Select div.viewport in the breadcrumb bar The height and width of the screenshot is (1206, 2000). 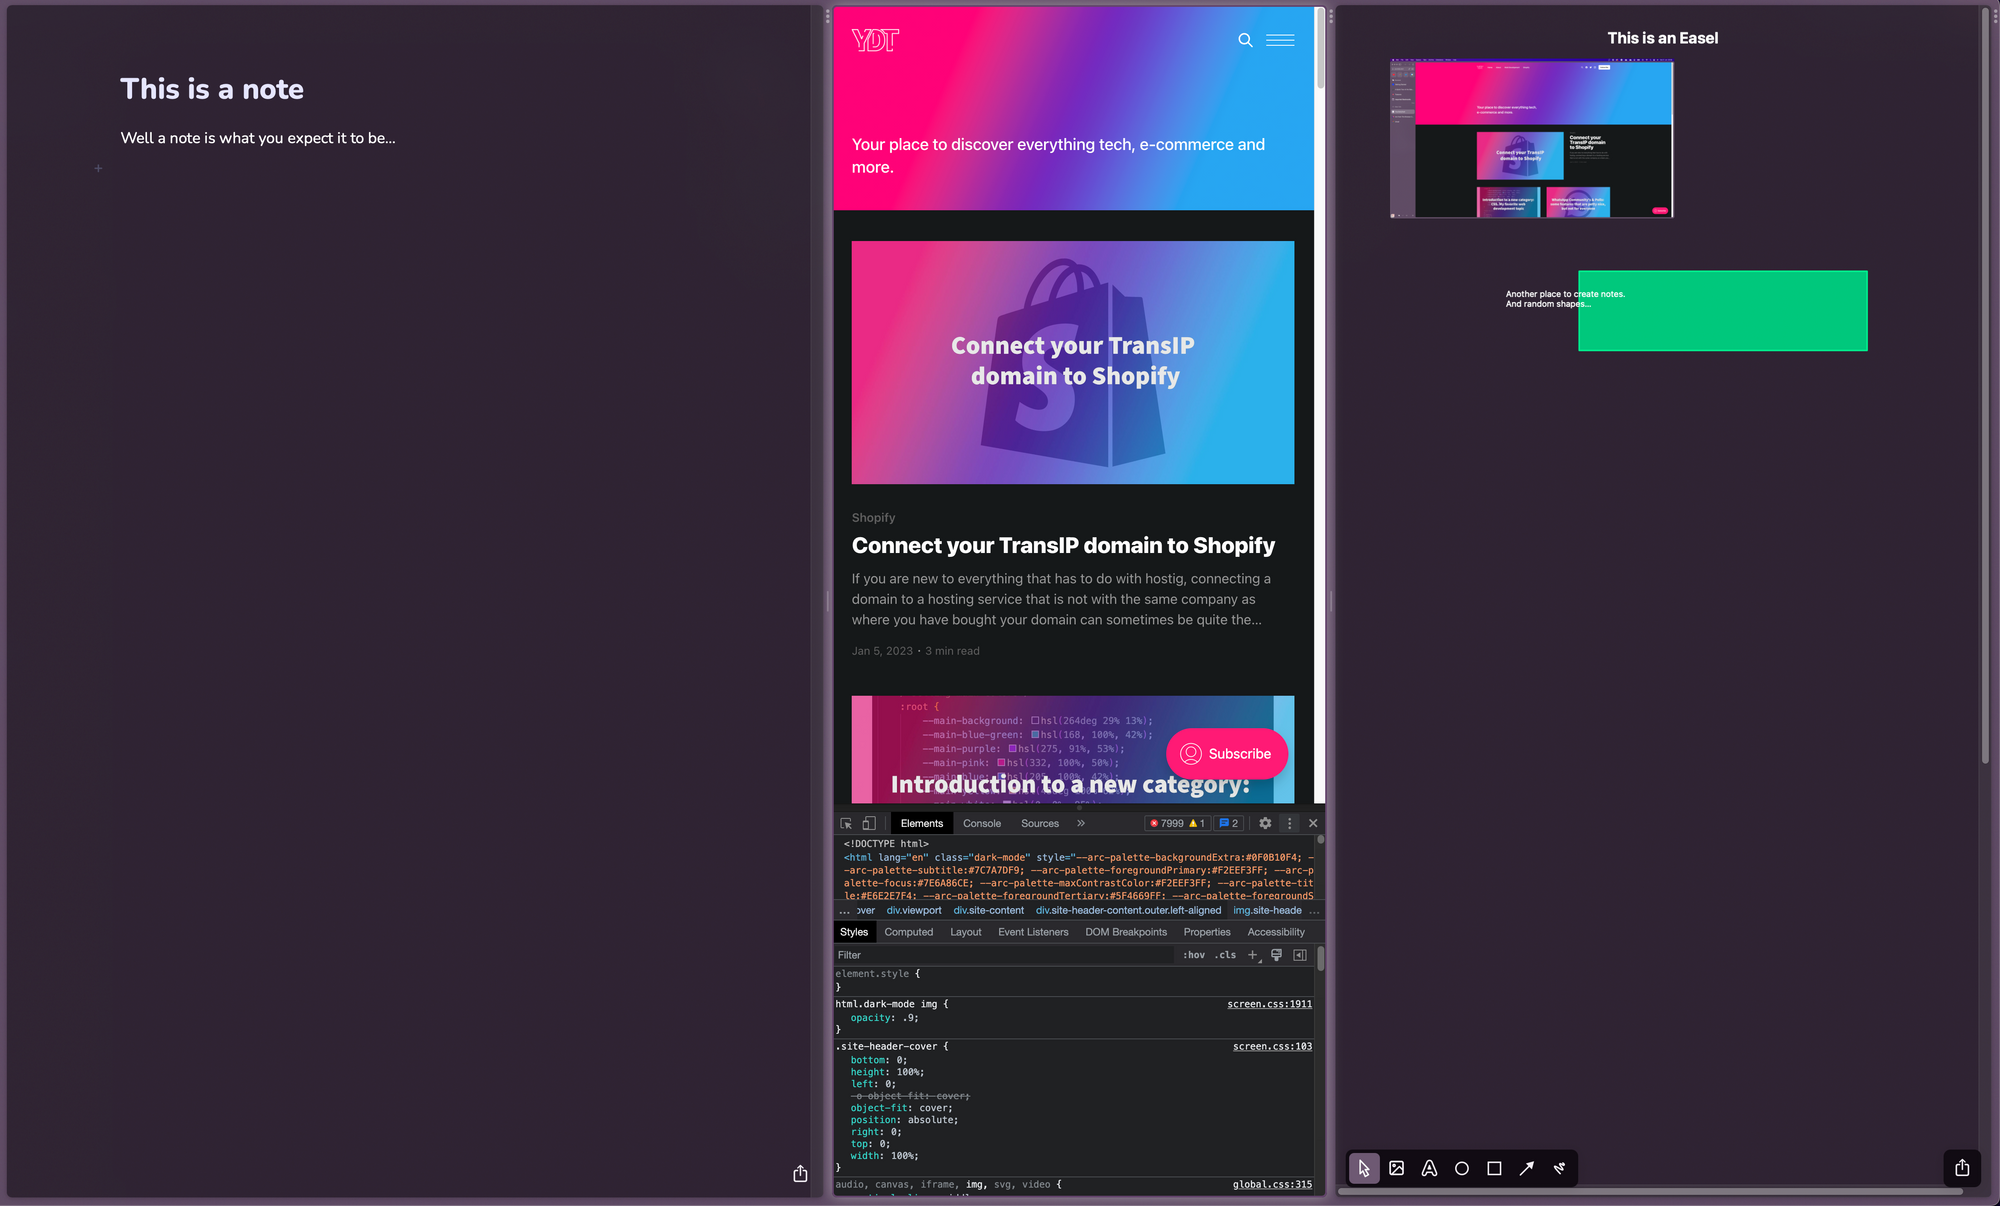coord(914,910)
